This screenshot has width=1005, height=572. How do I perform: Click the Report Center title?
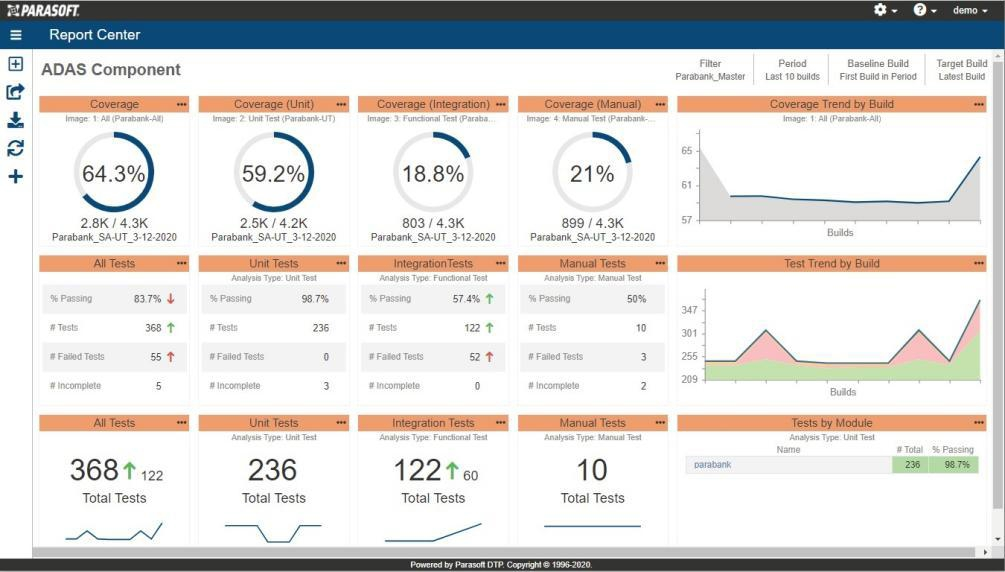click(x=94, y=35)
